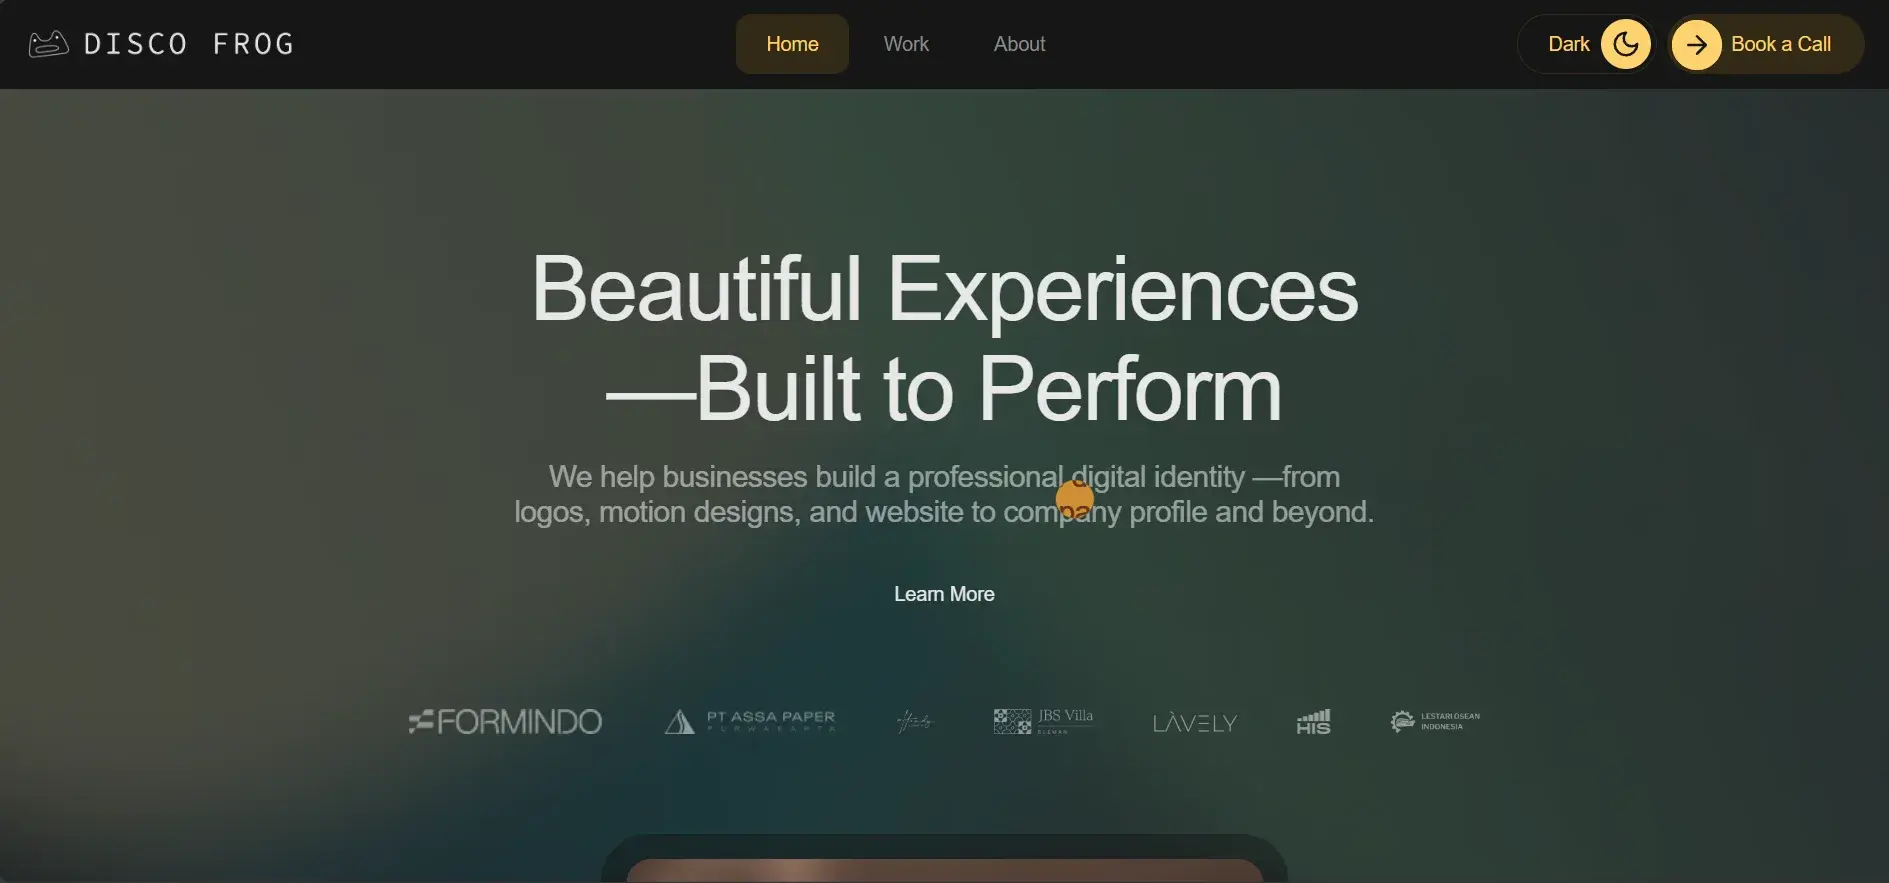Click the Formindo client logo
1889x883 pixels.
pos(505,721)
